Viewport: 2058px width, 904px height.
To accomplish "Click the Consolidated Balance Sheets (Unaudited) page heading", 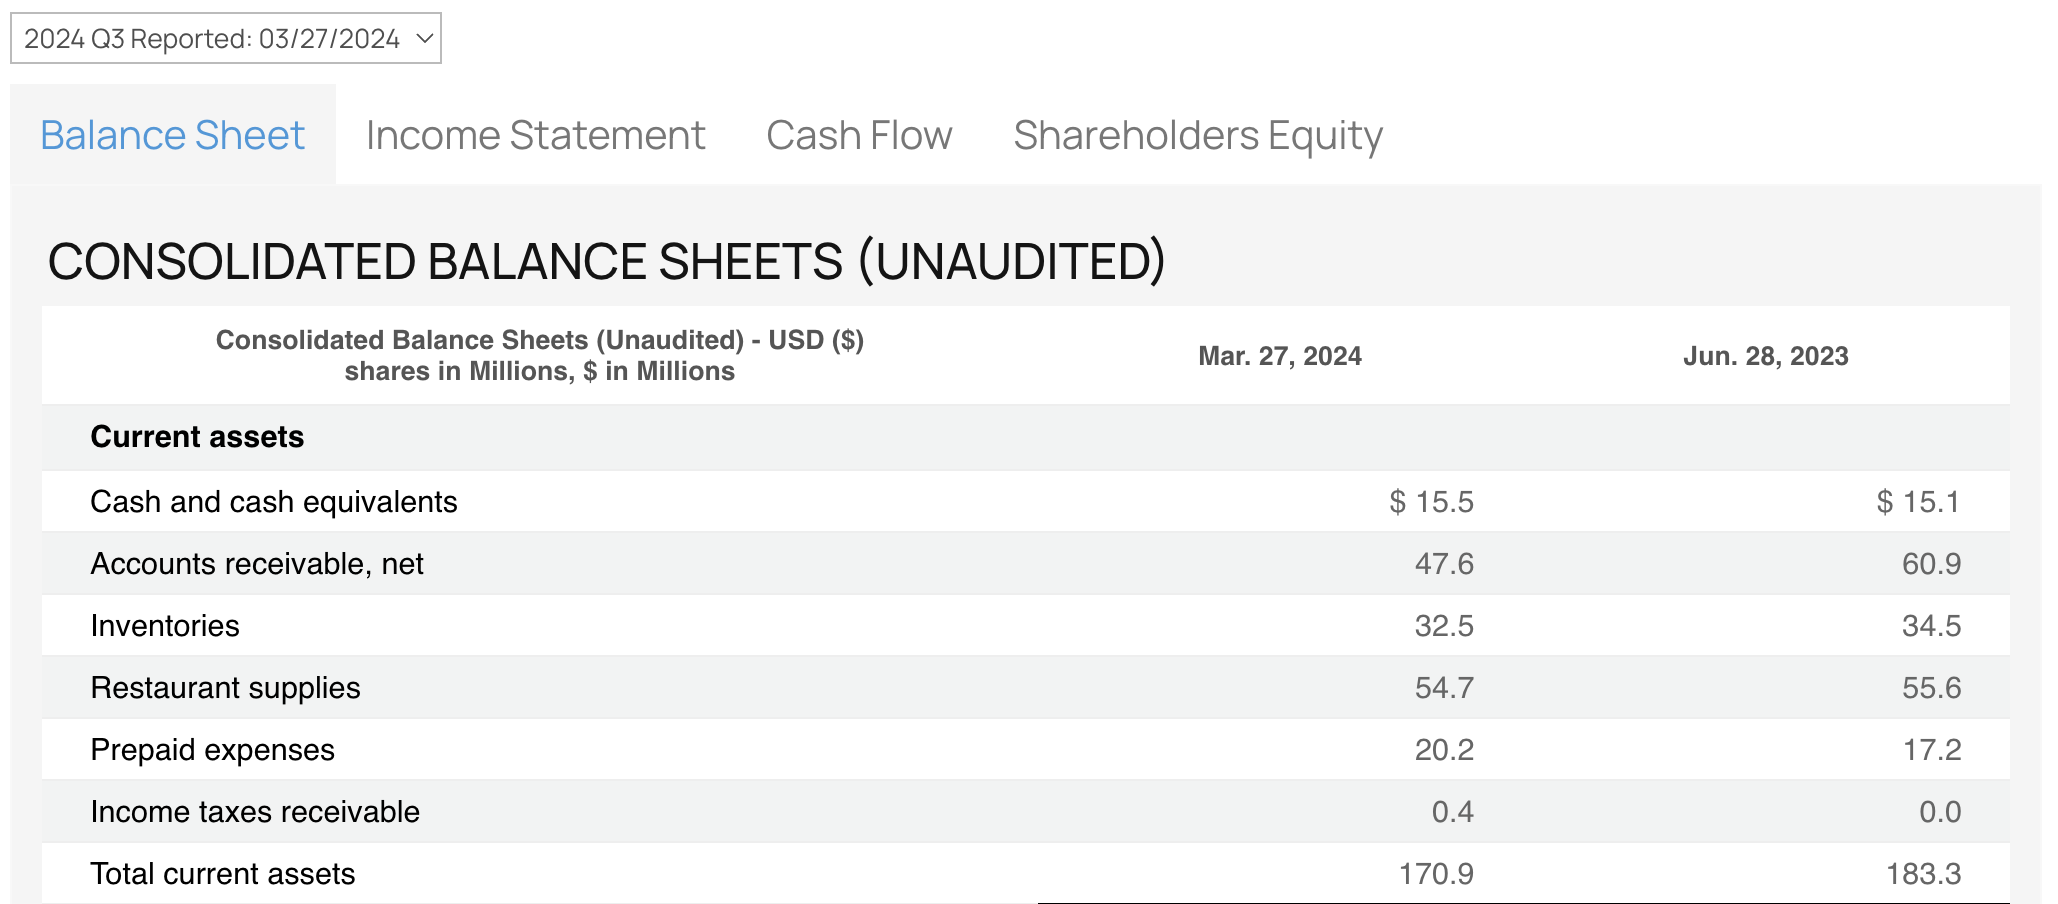I will [x=606, y=262].
